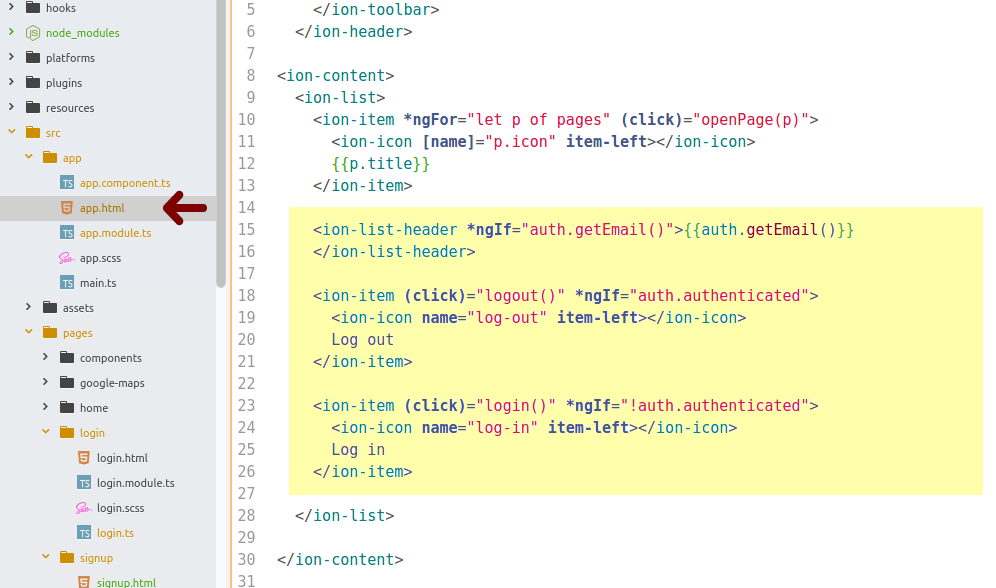Screen dimensions: 996x588
Task: Expand the plugins folder chevron
Action: click(x=11, y=82)
